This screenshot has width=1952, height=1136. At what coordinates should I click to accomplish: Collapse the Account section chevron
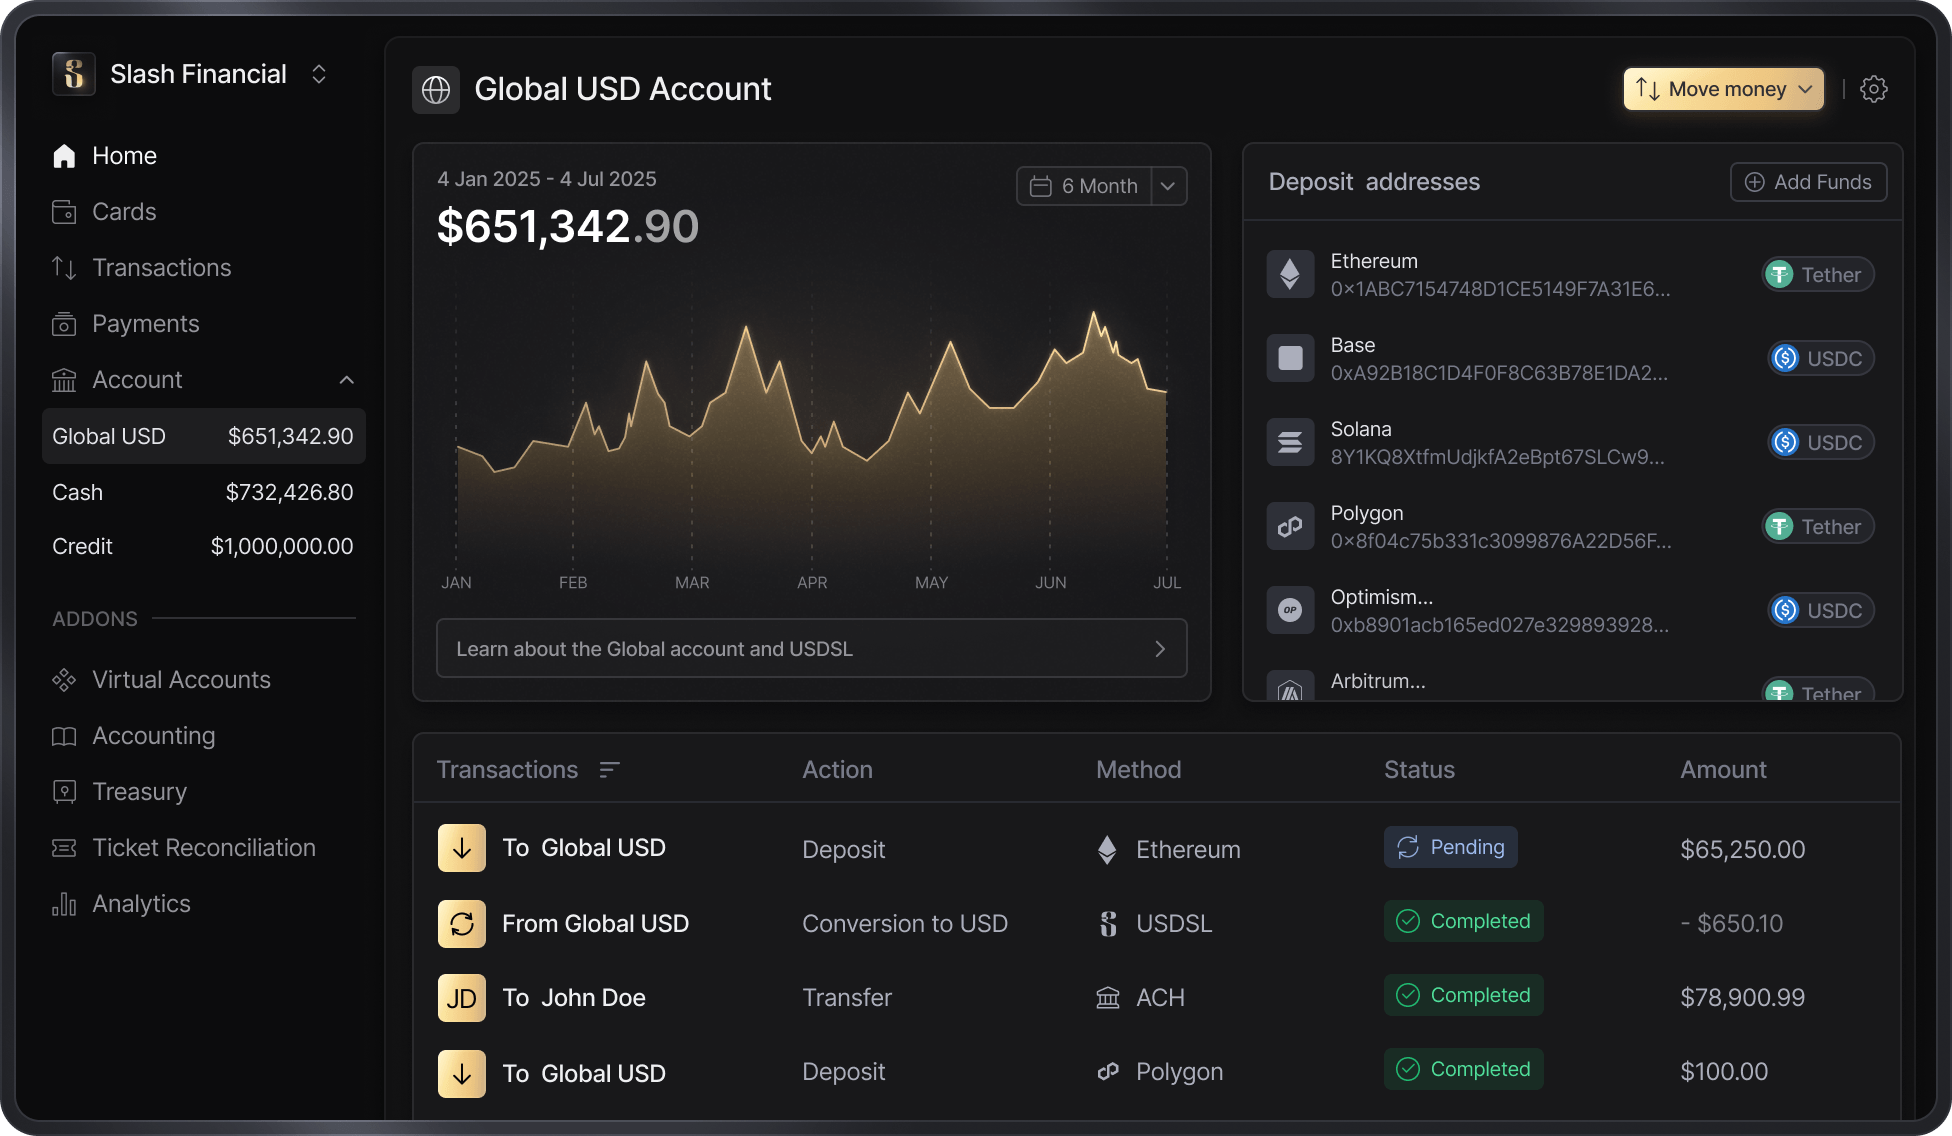tap(346, 380)
